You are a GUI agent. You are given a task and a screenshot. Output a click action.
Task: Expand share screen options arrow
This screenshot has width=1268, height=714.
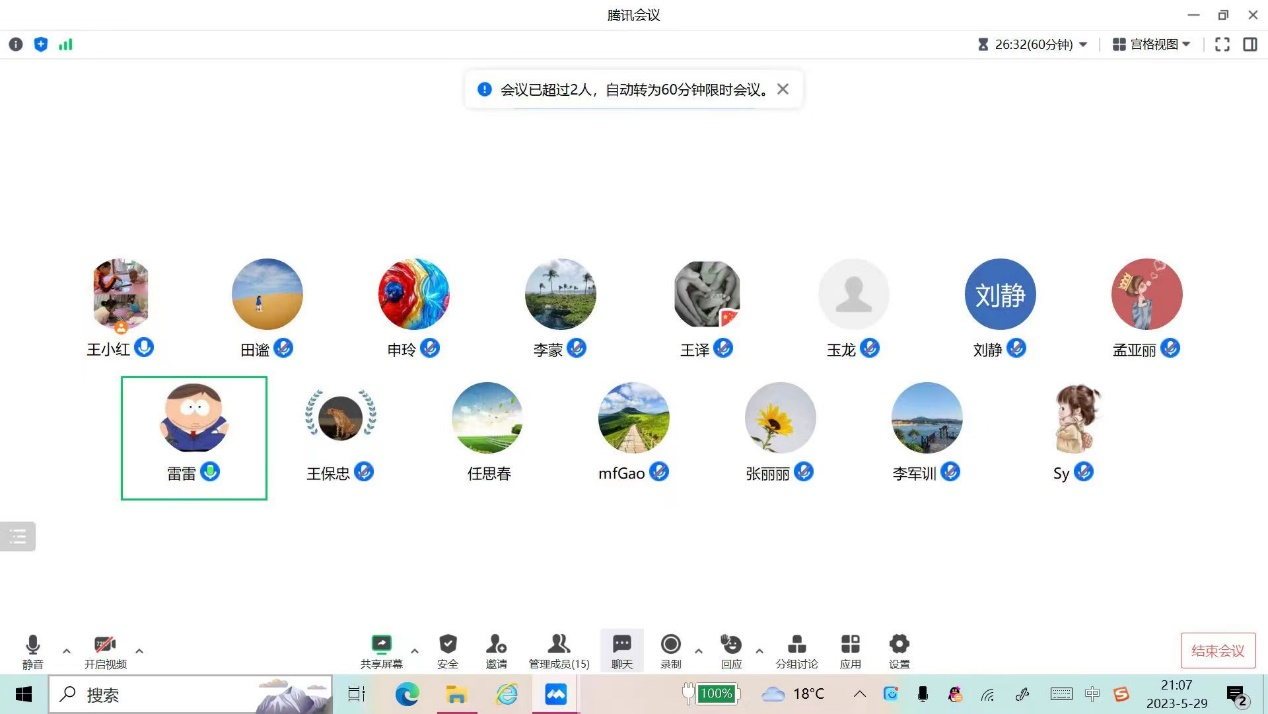(415, 651)
